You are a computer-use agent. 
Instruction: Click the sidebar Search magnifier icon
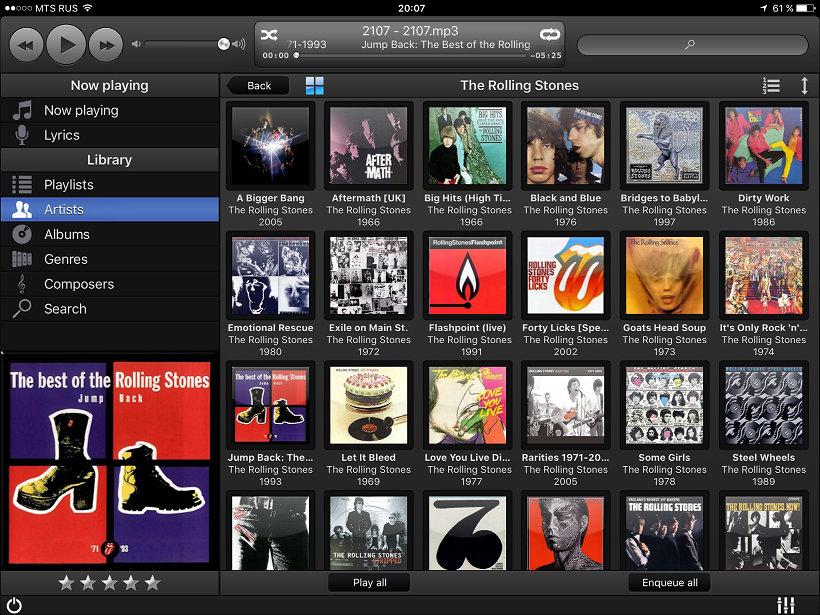(22, 309)
